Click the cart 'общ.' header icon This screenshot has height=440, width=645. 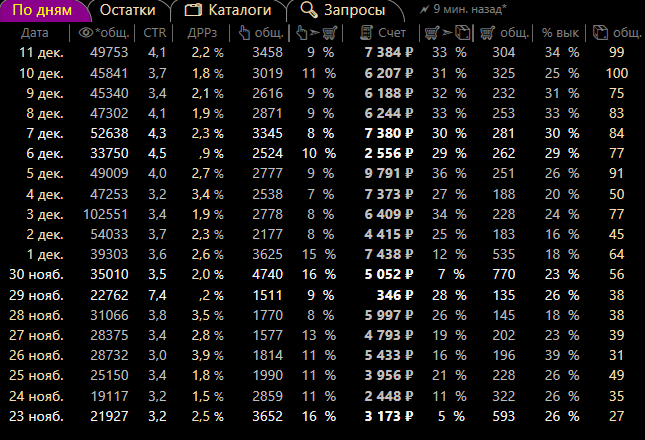coord(487,32)
